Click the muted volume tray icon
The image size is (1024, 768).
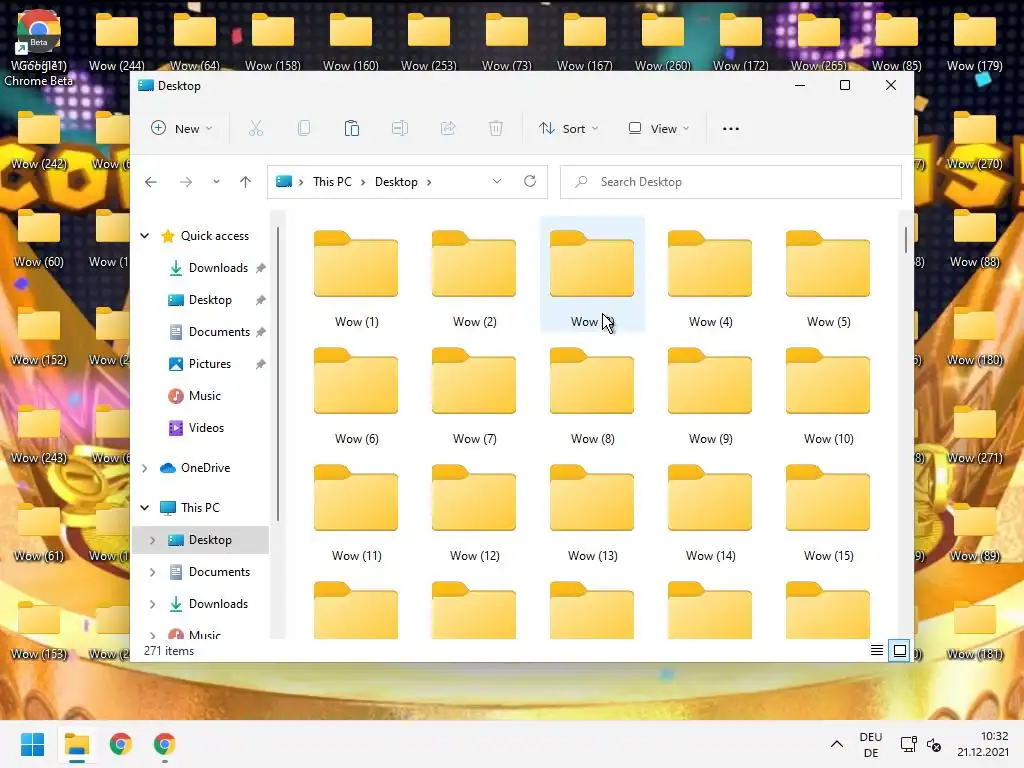(934, 744)
